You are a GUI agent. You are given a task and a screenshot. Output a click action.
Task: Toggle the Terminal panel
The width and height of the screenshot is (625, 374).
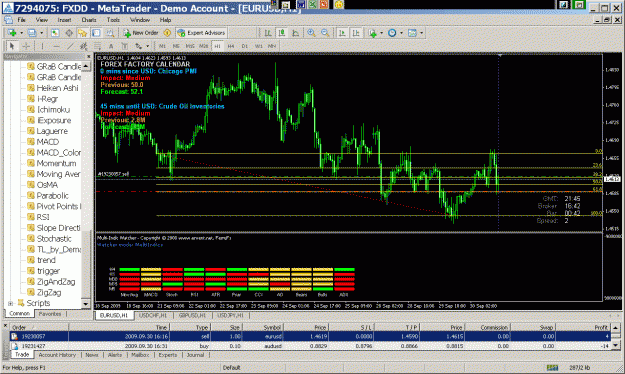96,33
